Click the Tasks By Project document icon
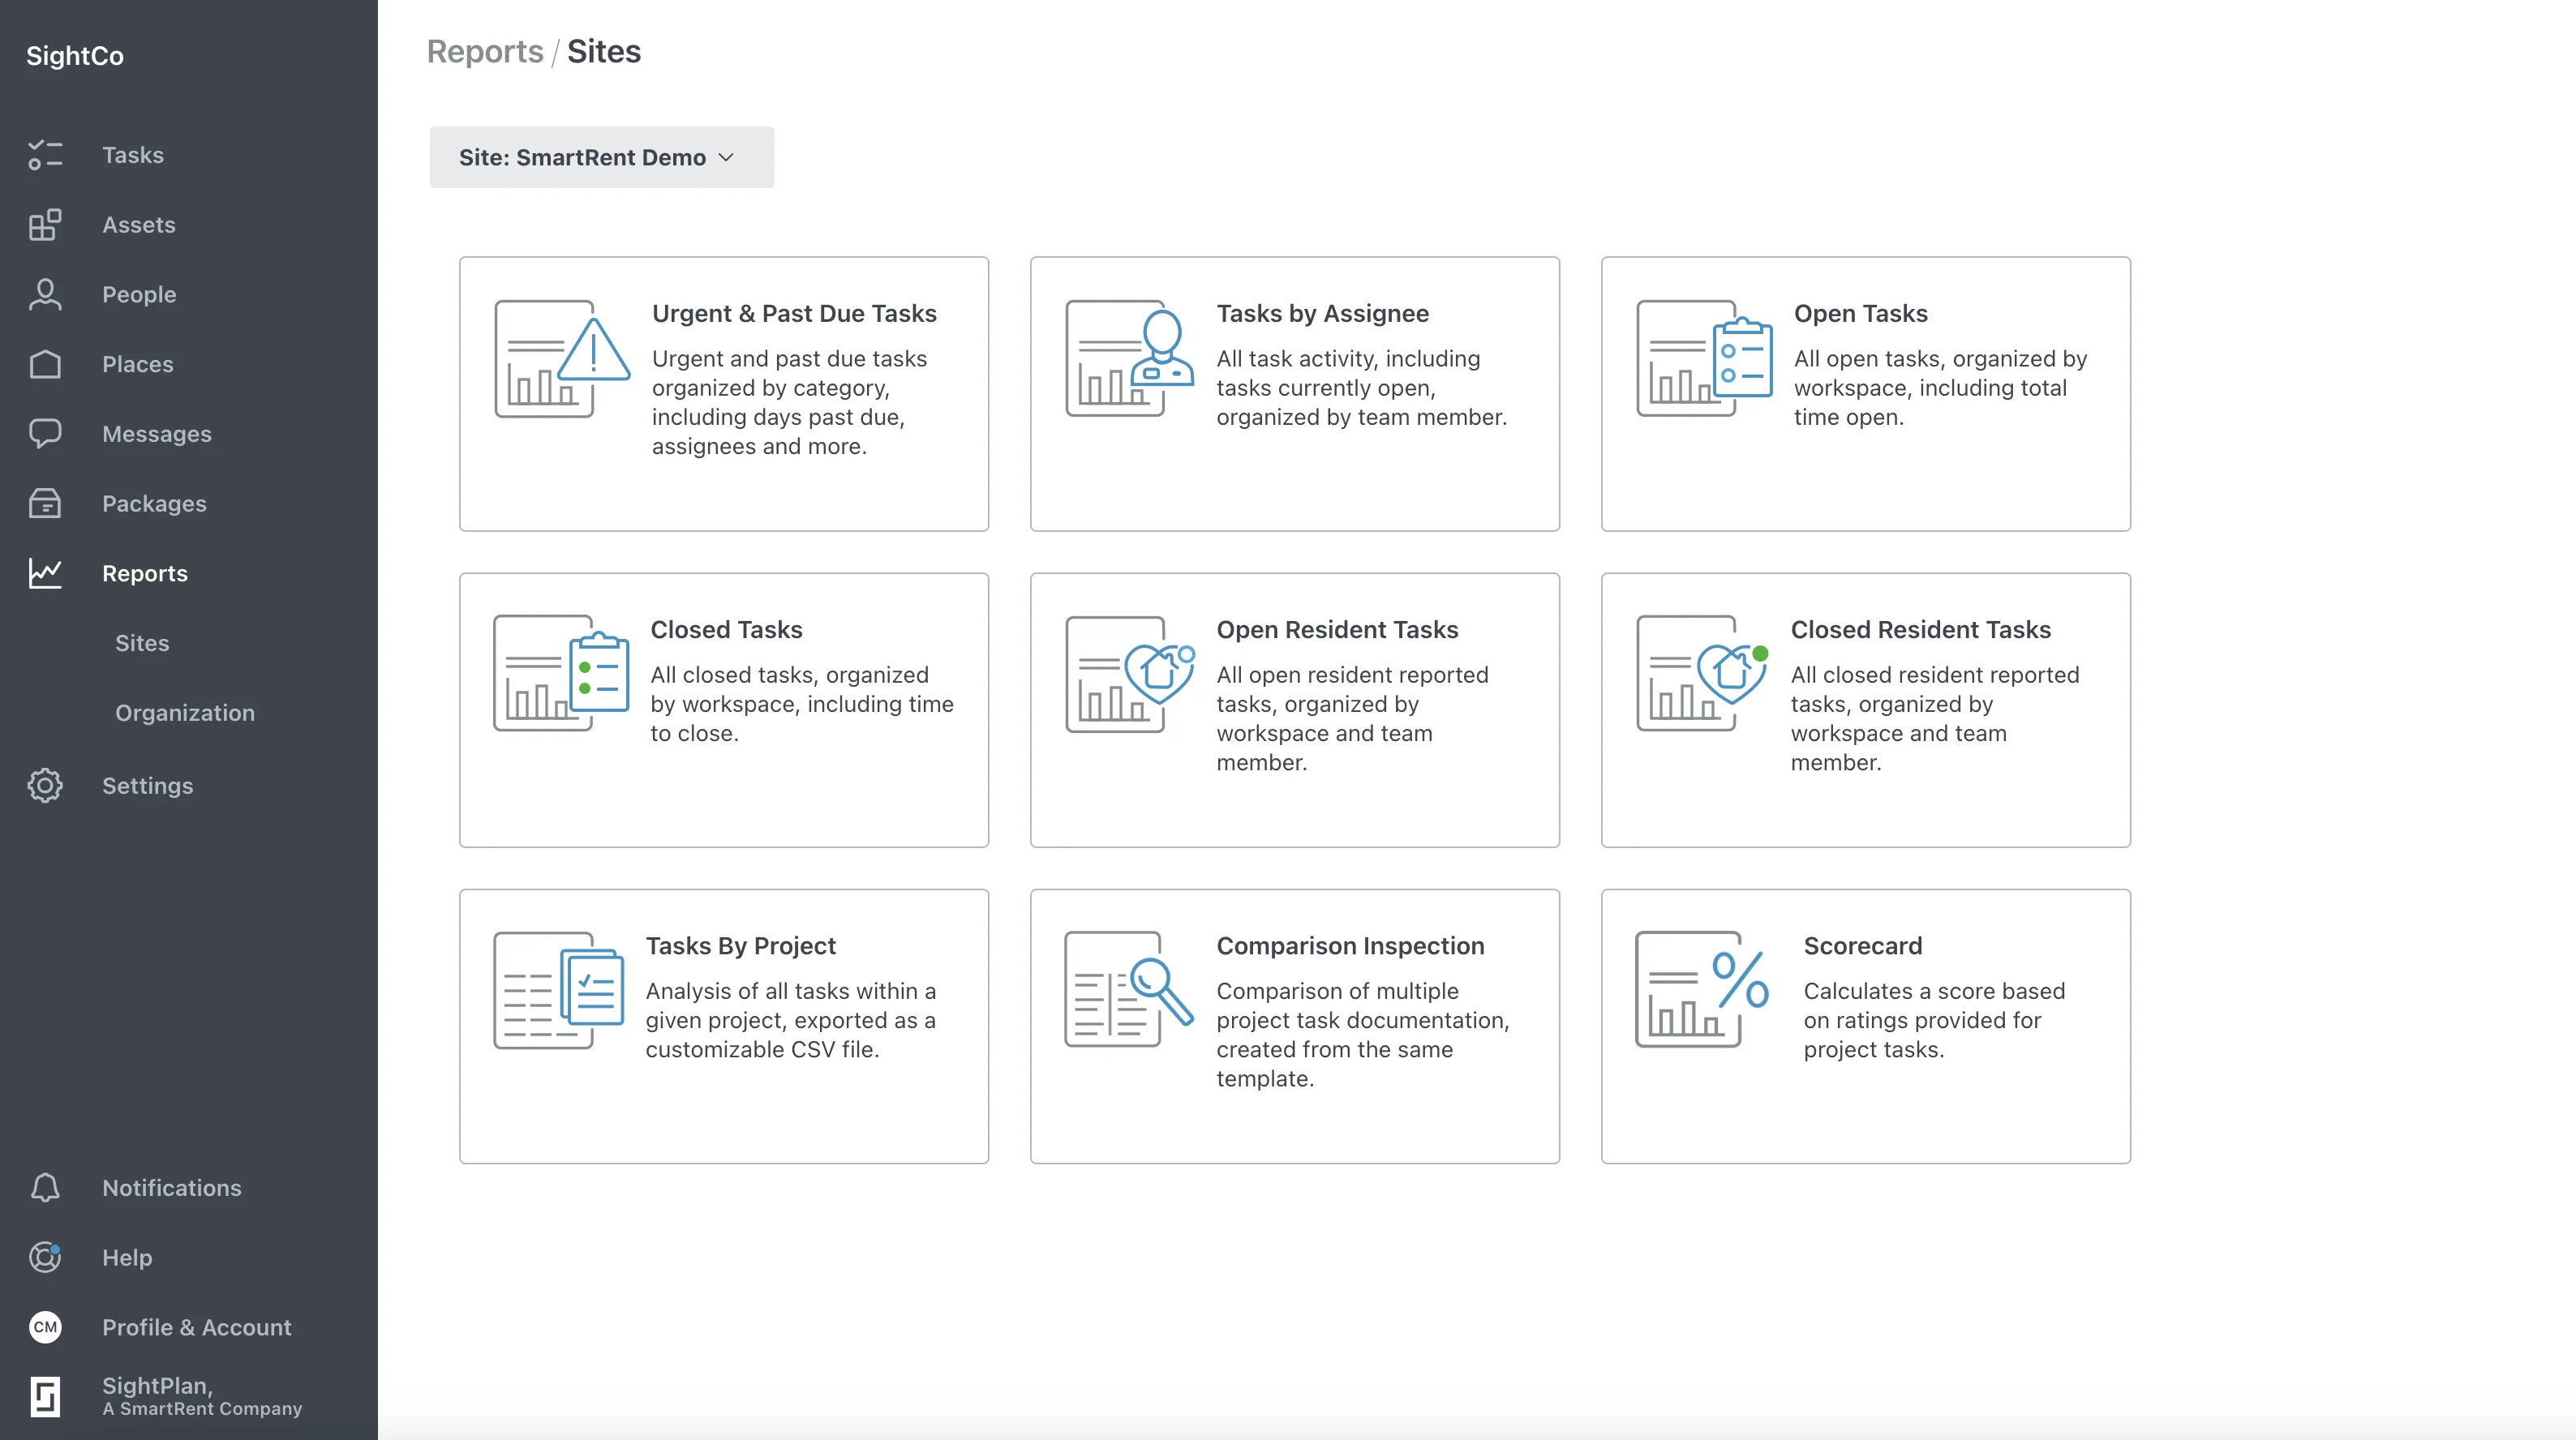Image resolution: width=2576 pixels, height=1440 pixels. [560, 990]
